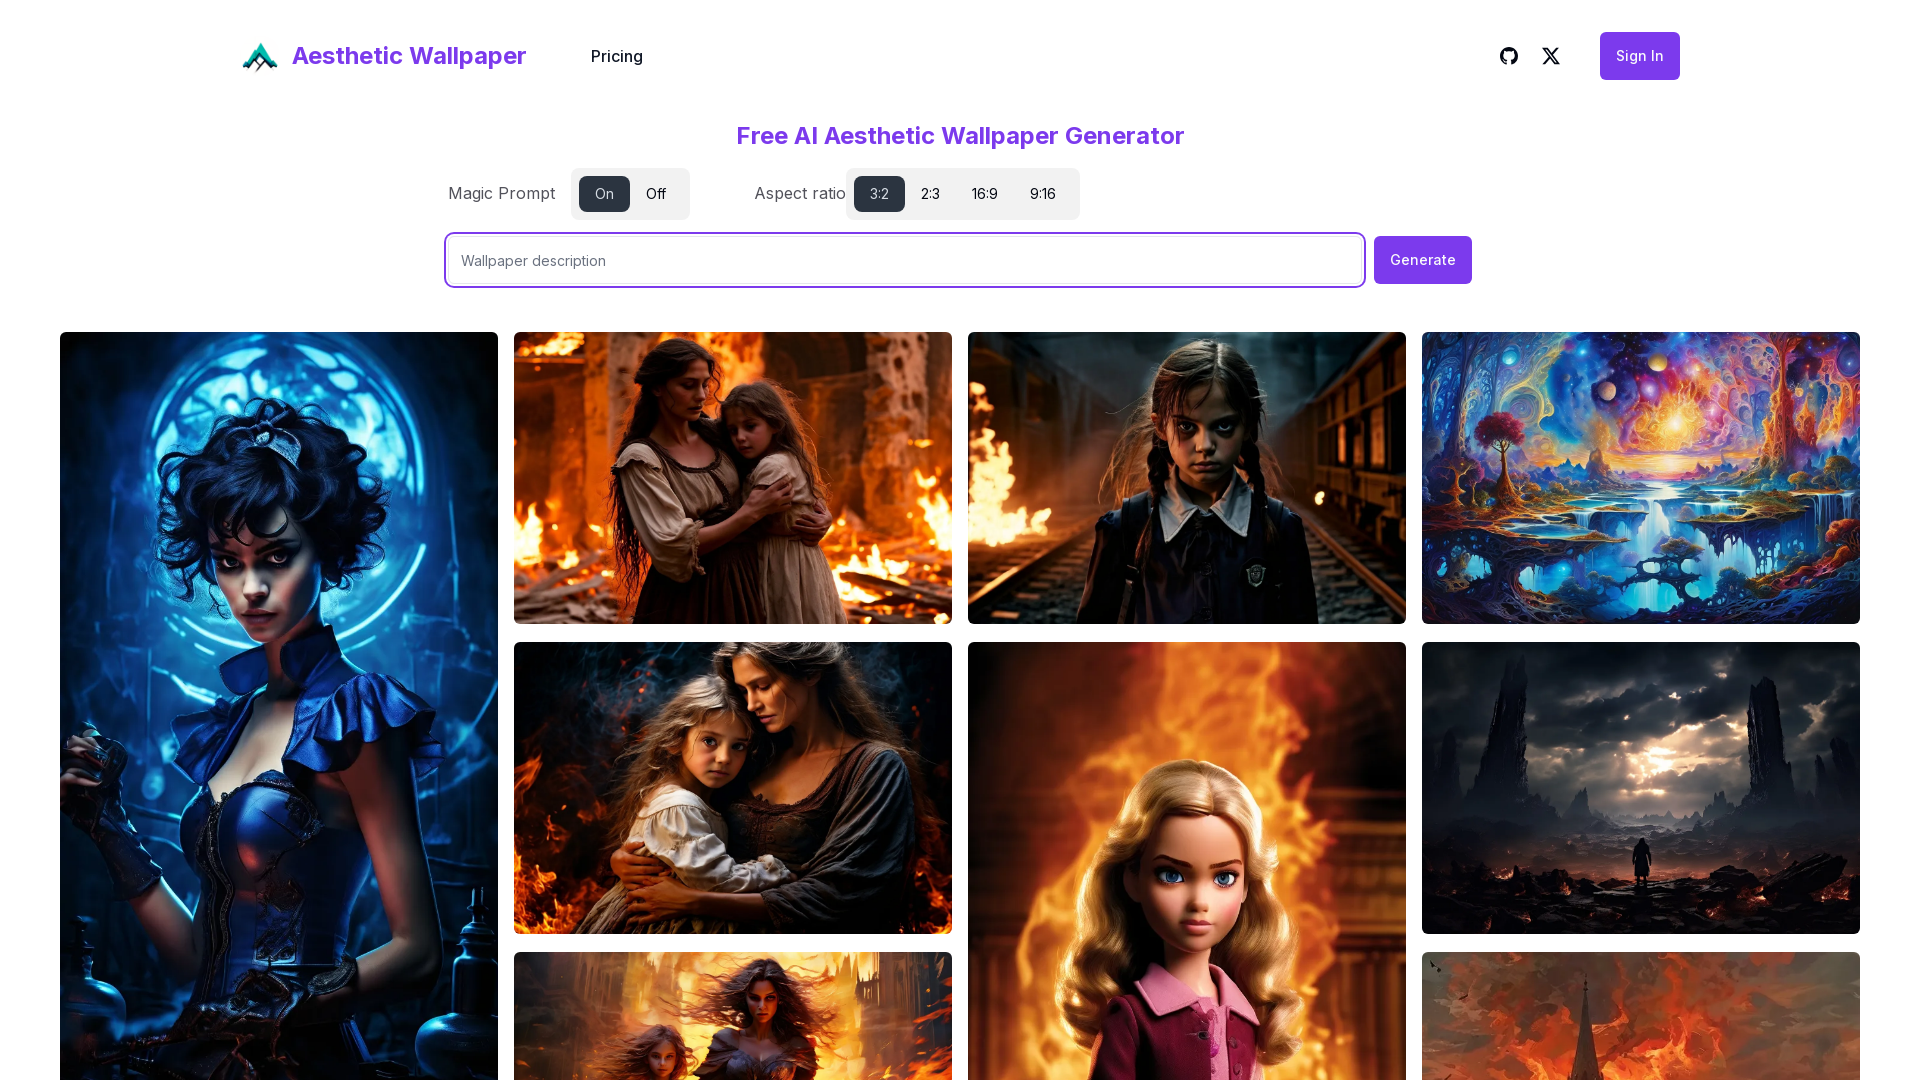Image resolution: width=1920 pixels, height=1080 pixels.
Task: Open the girl with braids on railway wallpaper
Action: 1187,478
